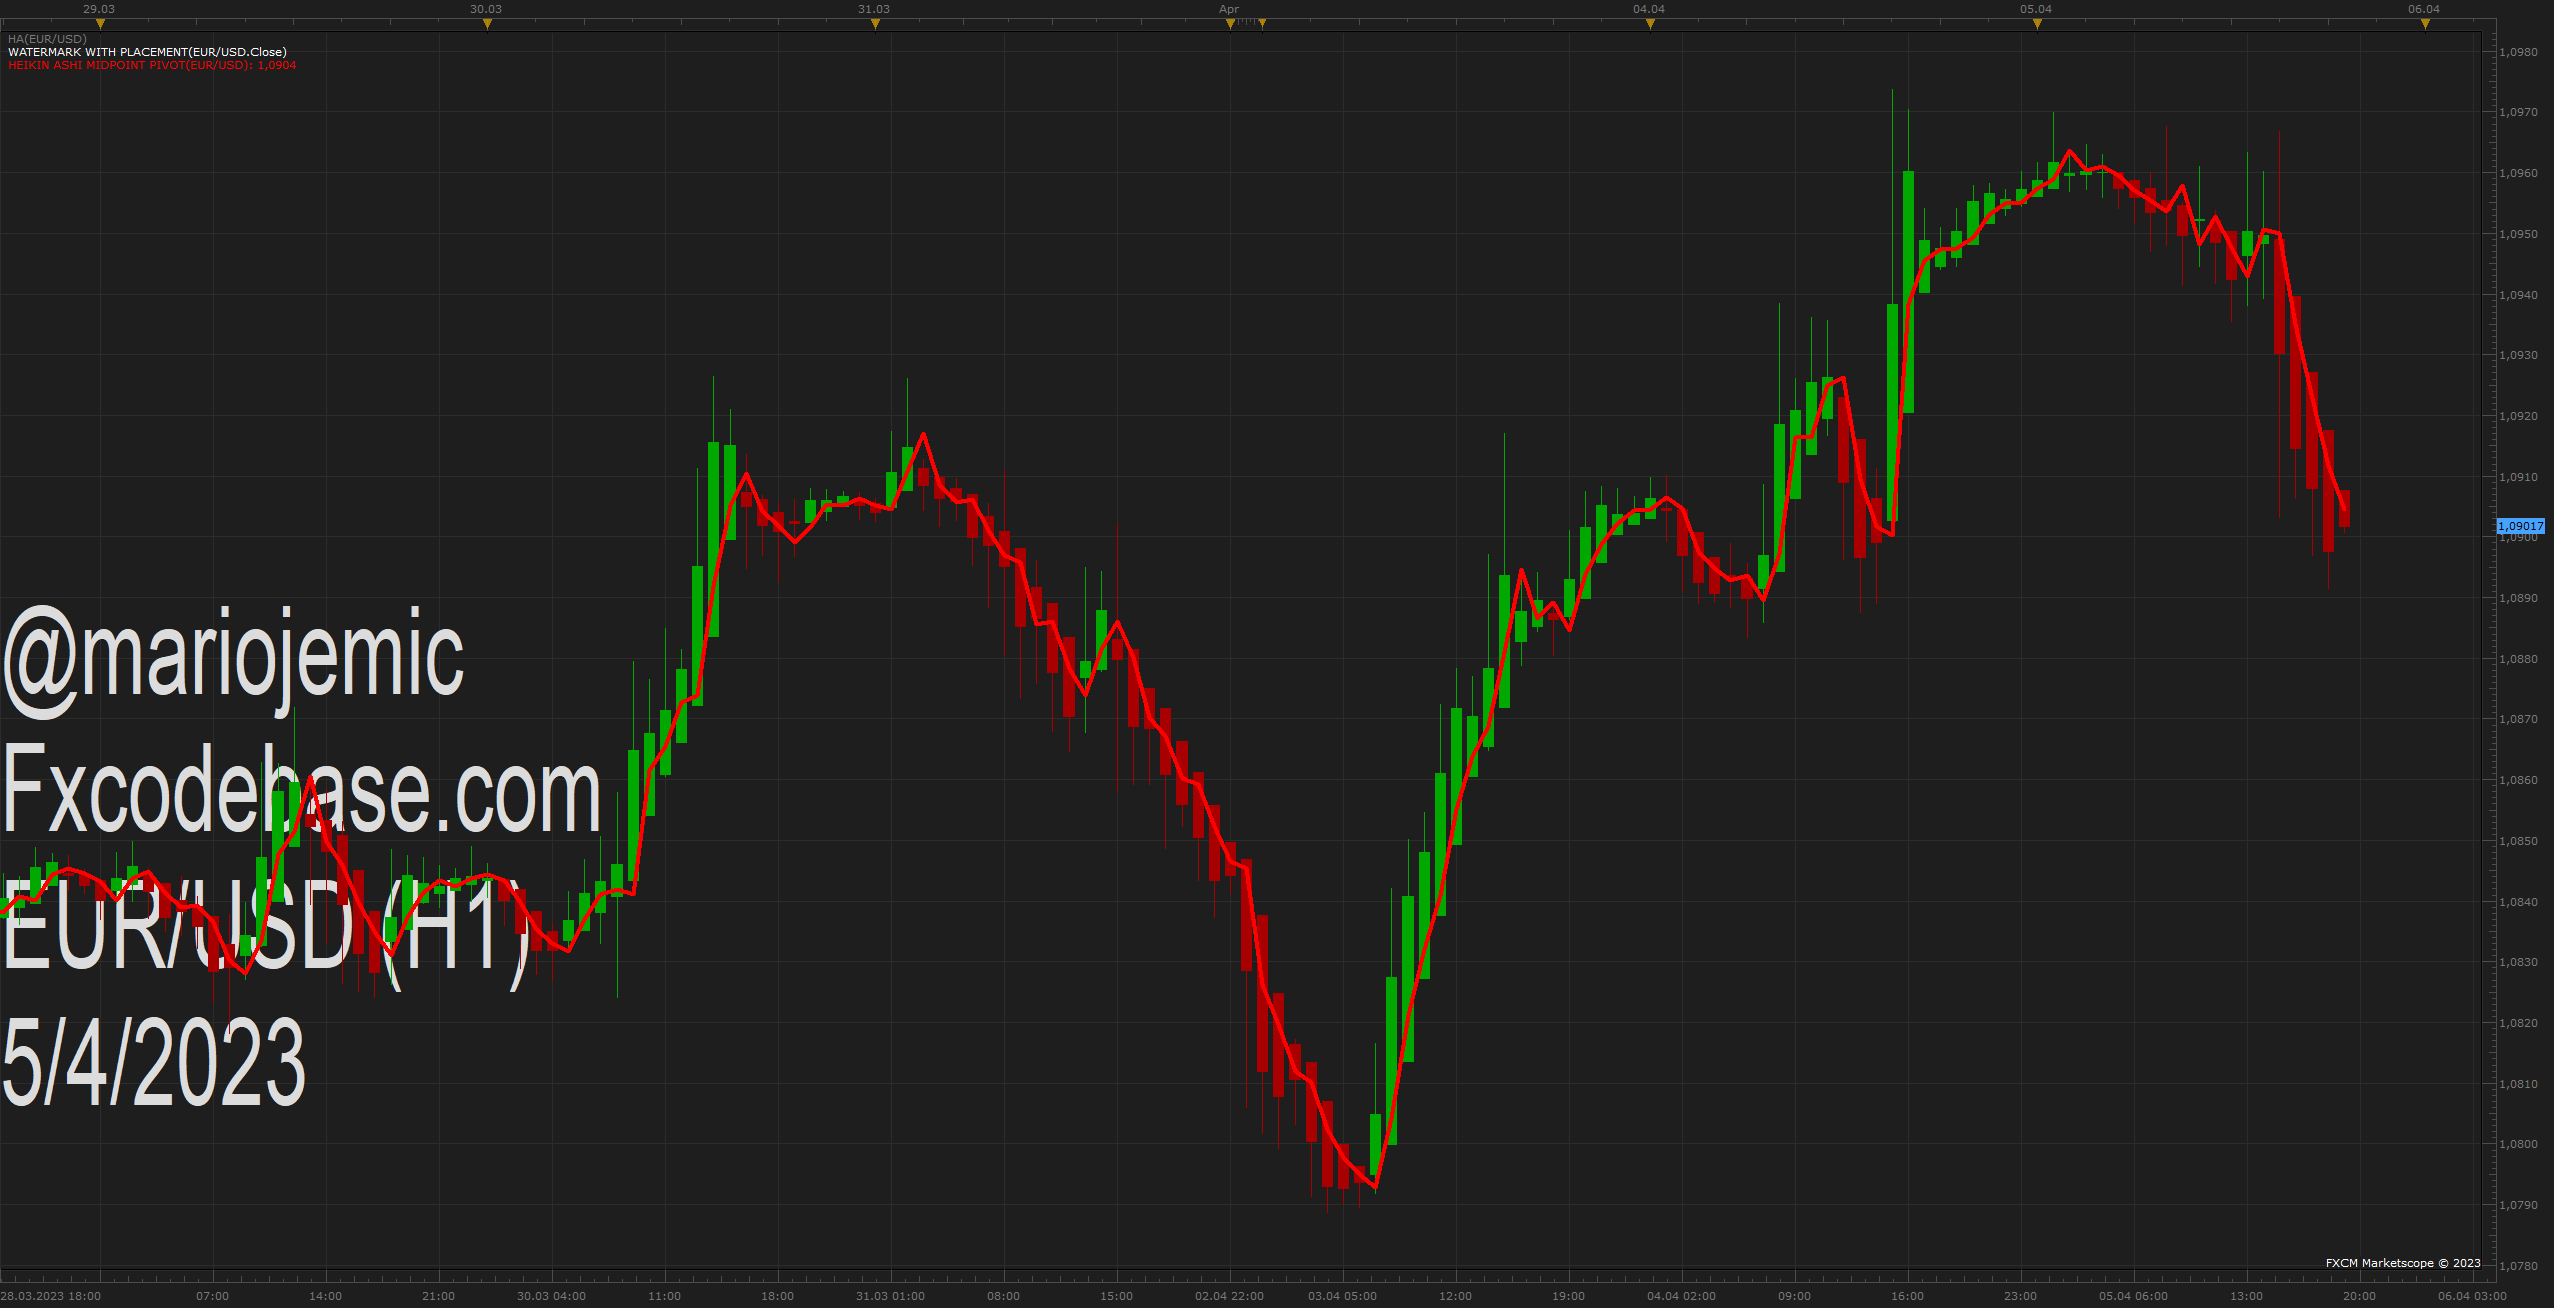Click the 05.04 06:00 time axis label
This screenshot has height=1308, width=2554.
click(2133, 1296)
